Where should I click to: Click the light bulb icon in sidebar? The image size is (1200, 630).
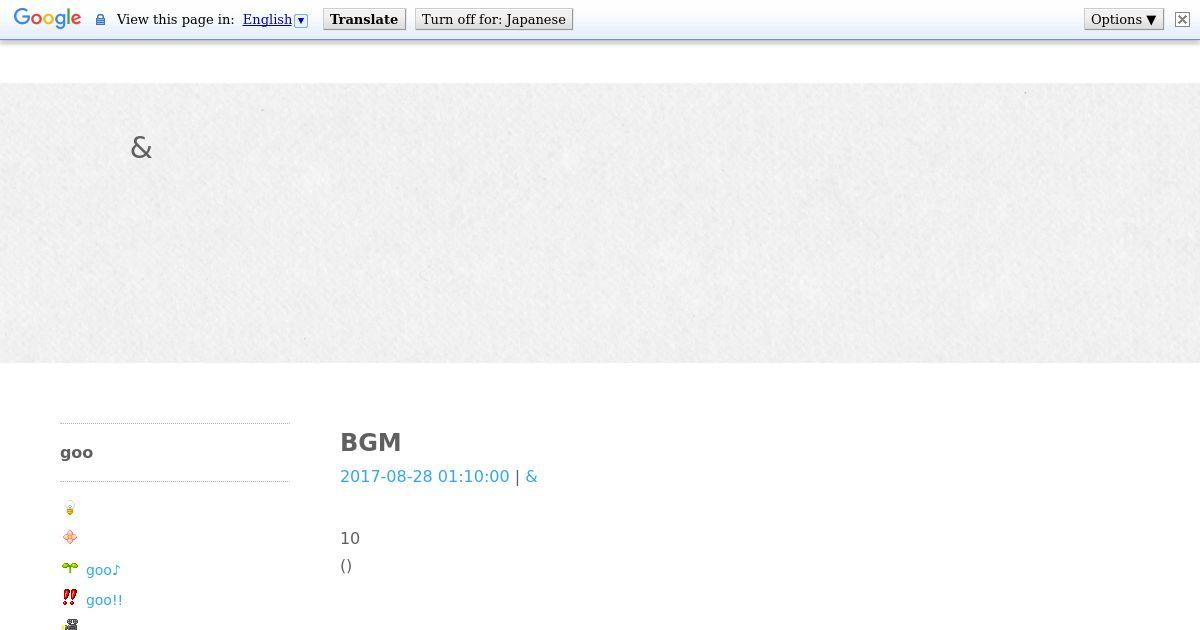click(x=69, y=509)
